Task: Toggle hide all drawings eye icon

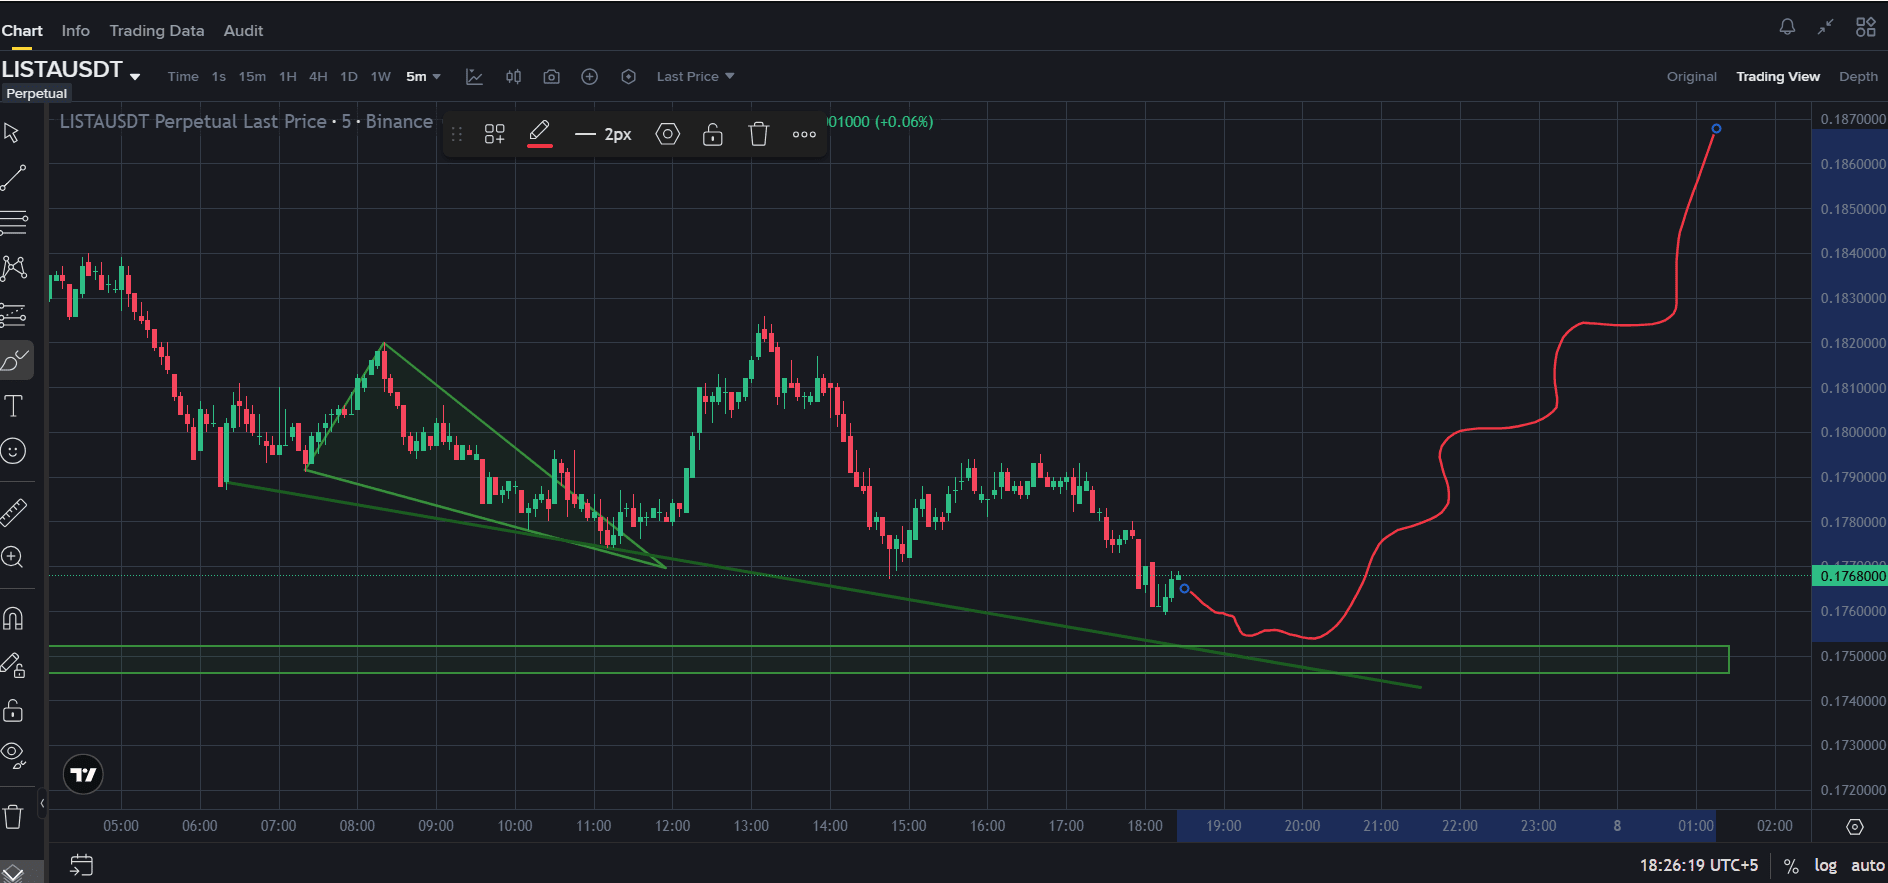Action: 14,754
